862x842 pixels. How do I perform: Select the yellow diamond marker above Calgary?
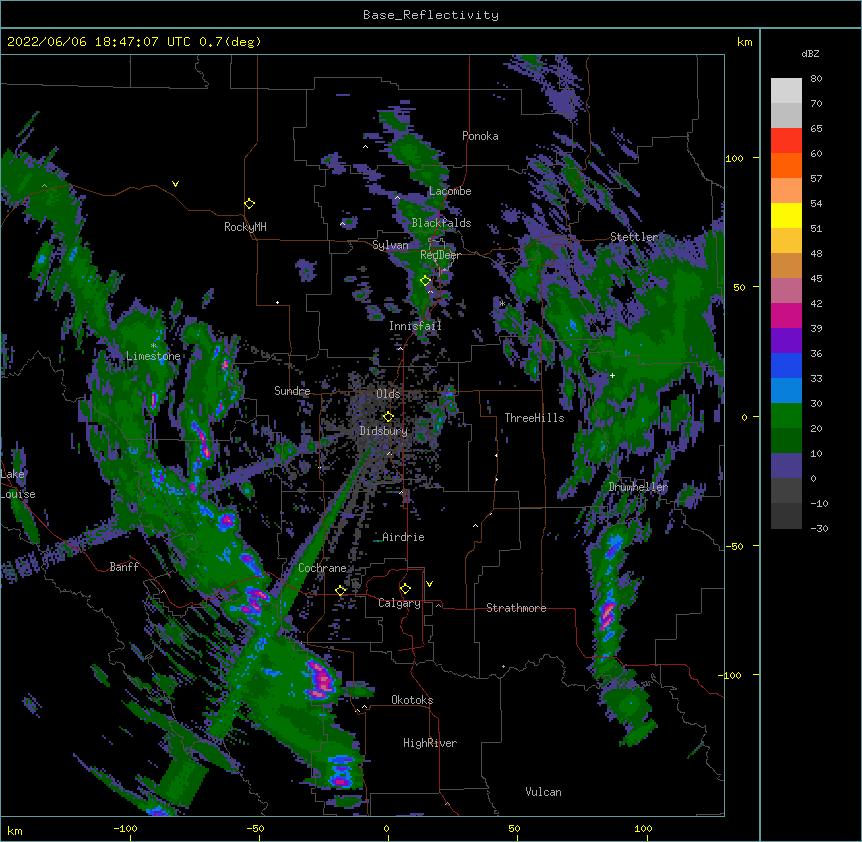coord(405,589)
